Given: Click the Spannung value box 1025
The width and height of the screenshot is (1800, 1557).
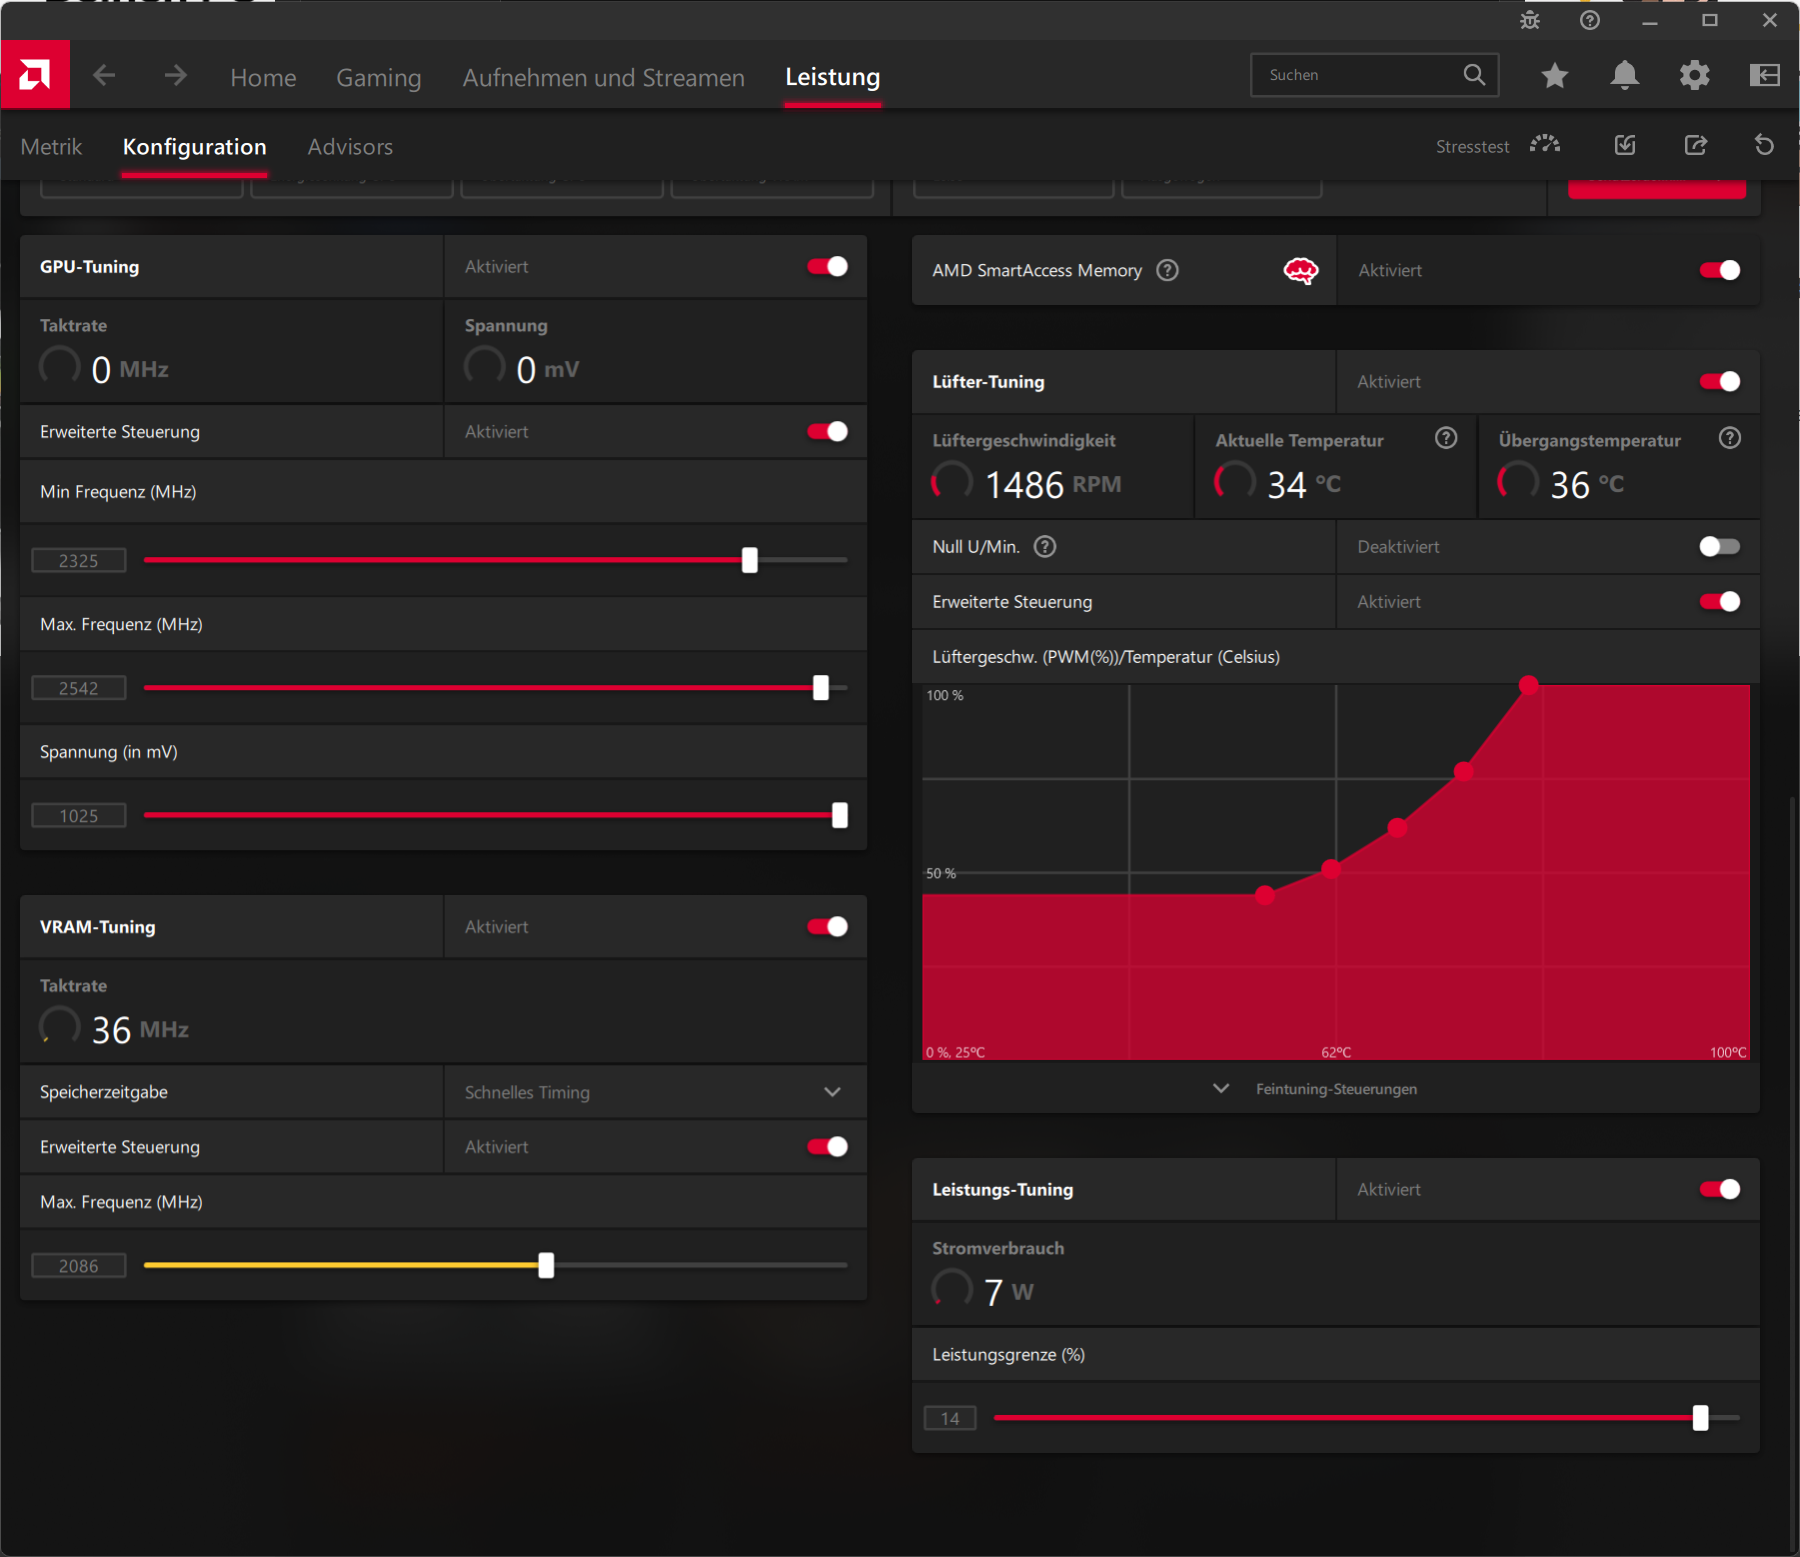Looking at the screenshot, I should (x=79, y=815).
